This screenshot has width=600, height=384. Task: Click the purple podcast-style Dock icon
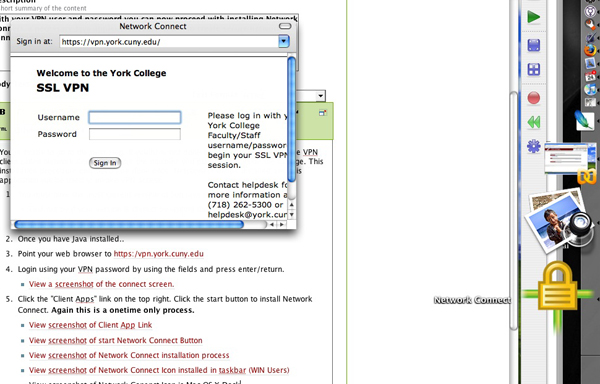(x=590, y=11)
